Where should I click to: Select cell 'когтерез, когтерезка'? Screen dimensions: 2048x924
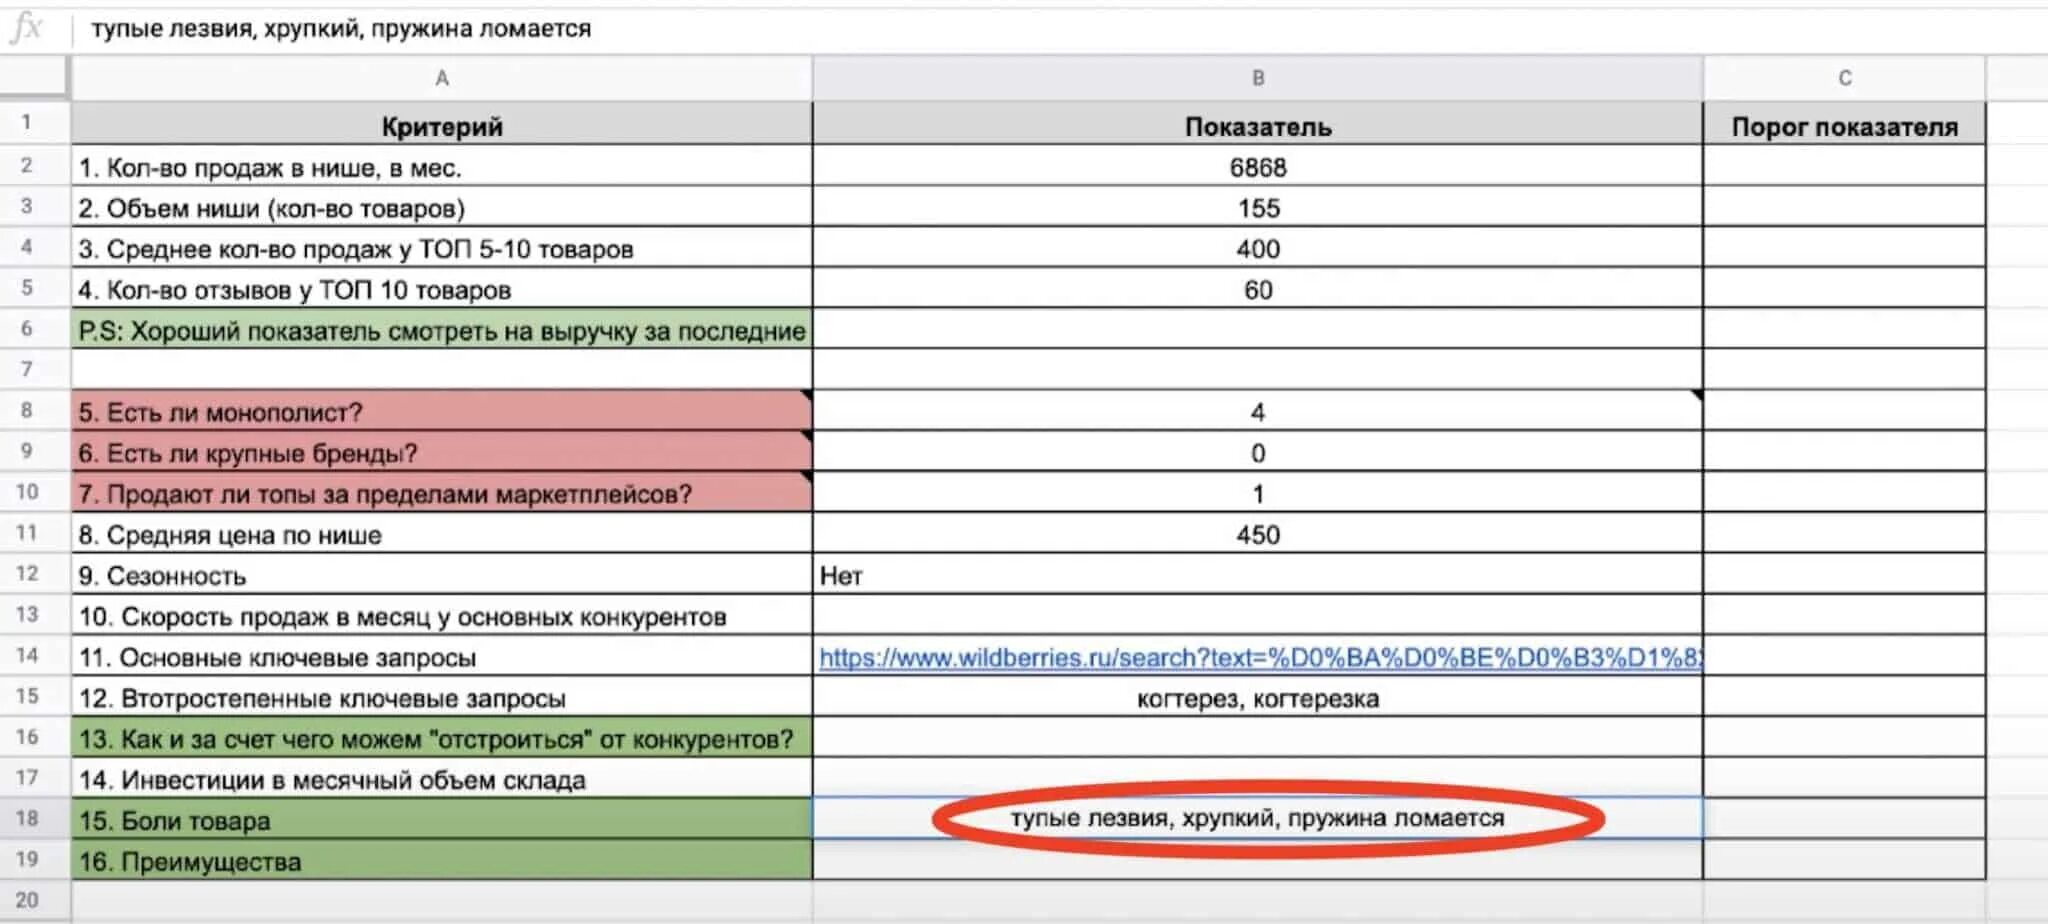click(1257, 698)
